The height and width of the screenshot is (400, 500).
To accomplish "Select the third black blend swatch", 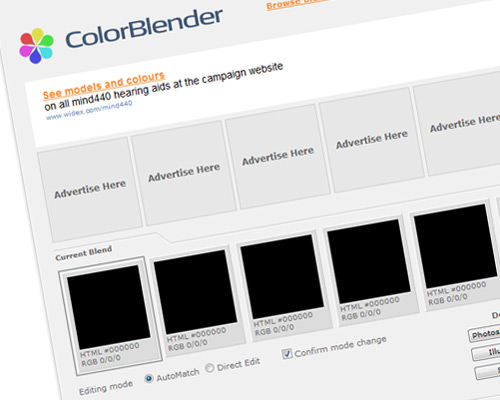I will point(282,276).
